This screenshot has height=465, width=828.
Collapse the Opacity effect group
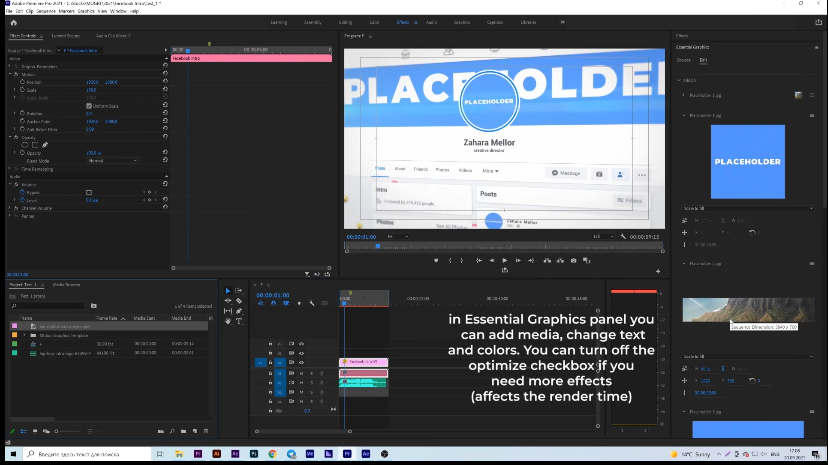(x=10, y=137)
